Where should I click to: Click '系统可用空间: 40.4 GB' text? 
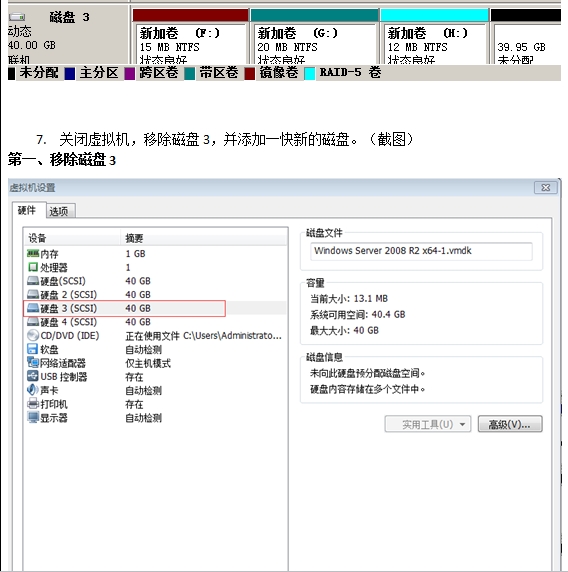[358, 314]
